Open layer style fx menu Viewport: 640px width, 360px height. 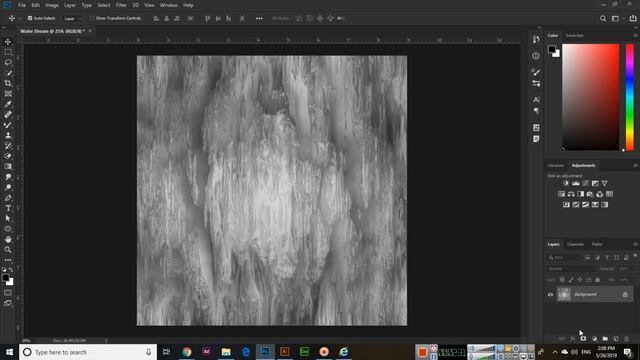click(572, 339)
